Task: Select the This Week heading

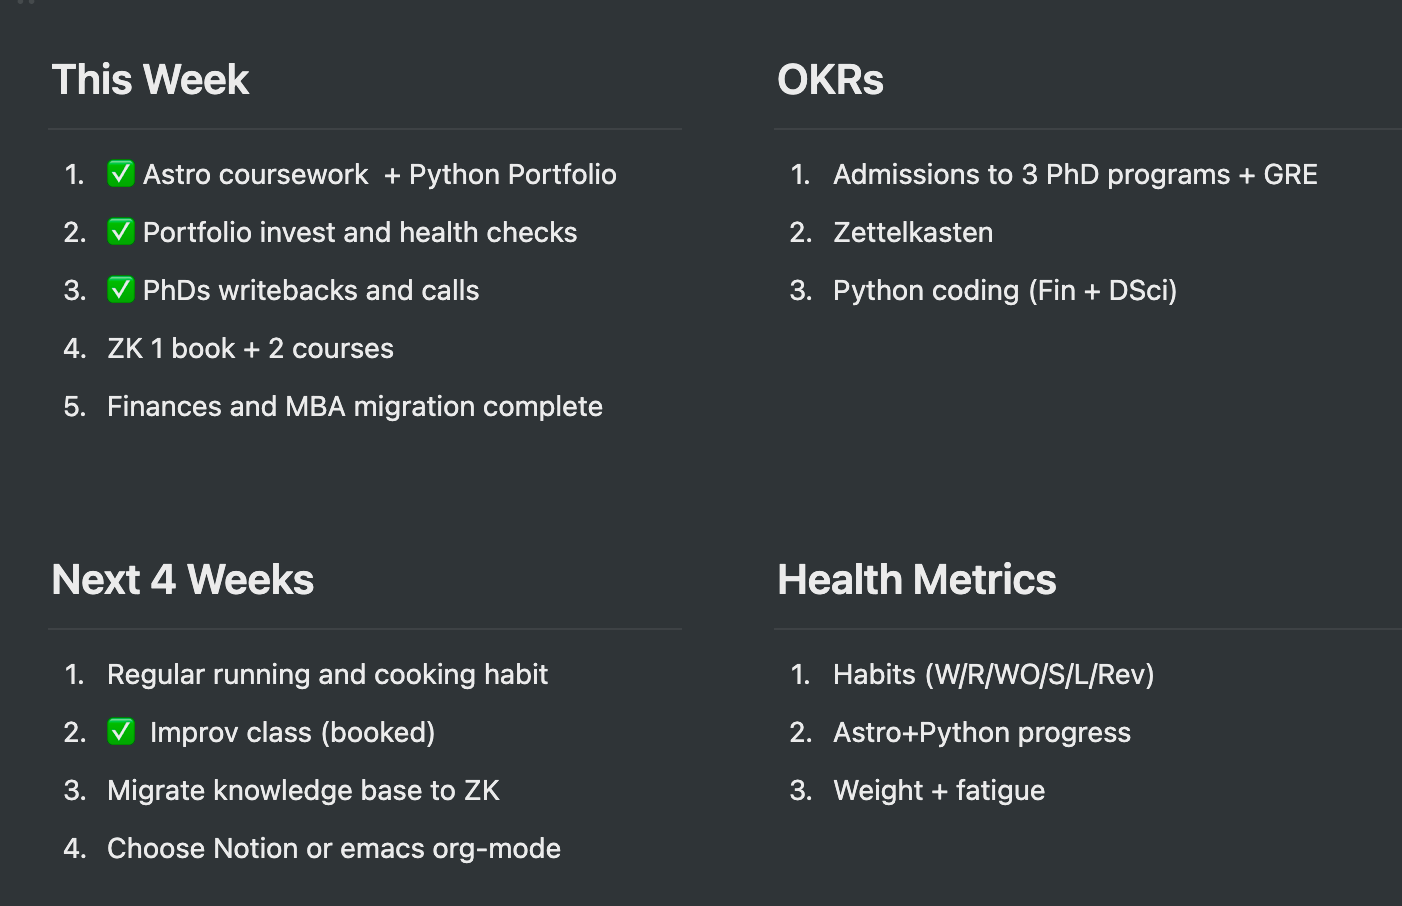Action: point(150,80)
